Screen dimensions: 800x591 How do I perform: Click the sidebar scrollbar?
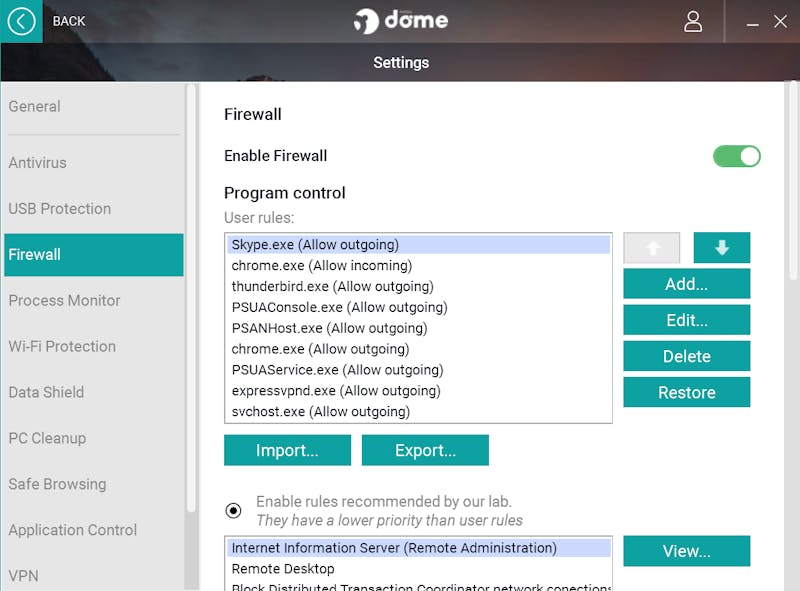point(191,297)
